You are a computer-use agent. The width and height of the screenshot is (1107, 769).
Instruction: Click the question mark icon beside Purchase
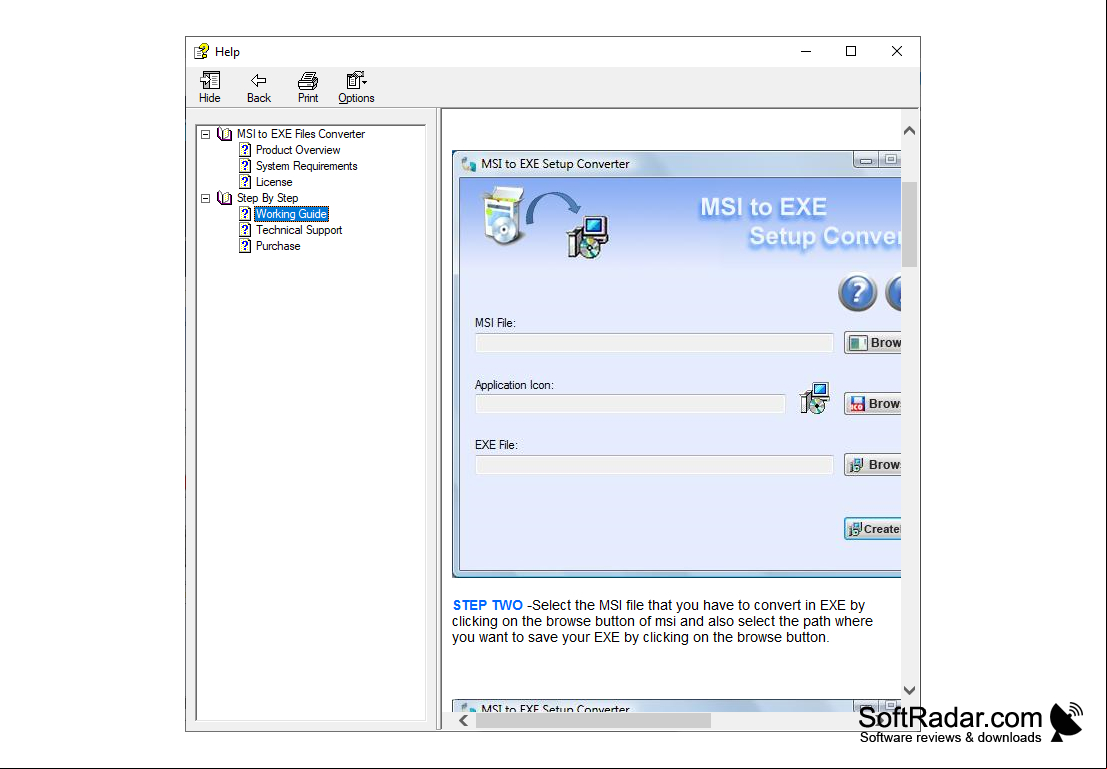(245, 246)
